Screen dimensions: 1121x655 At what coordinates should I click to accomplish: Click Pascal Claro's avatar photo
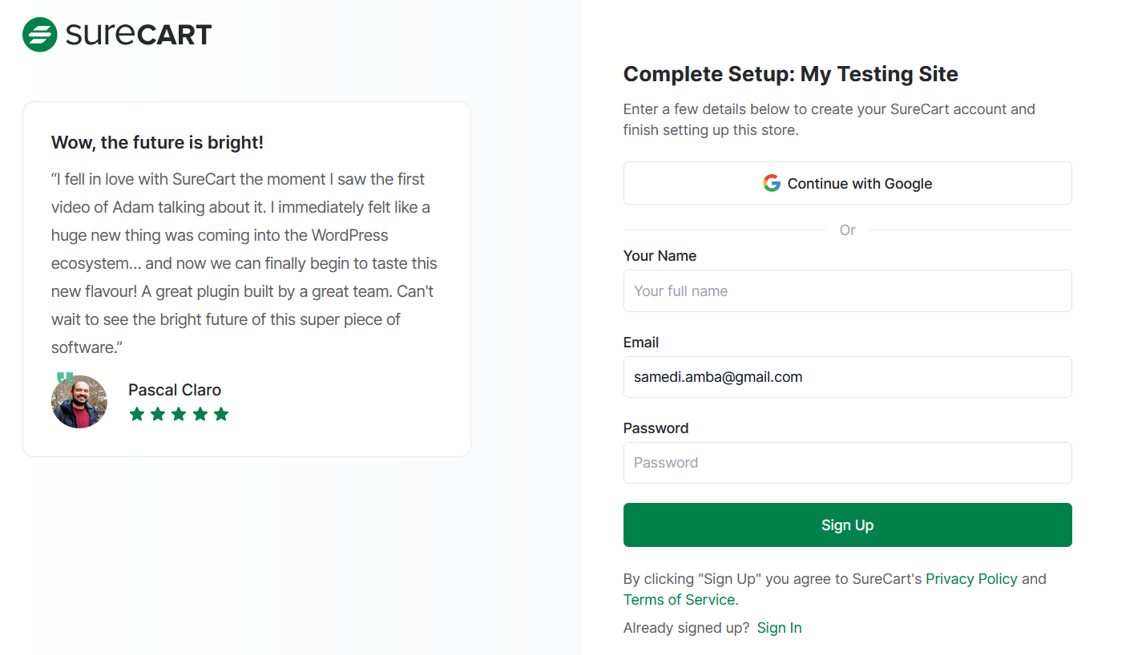[x=79, y=401]
